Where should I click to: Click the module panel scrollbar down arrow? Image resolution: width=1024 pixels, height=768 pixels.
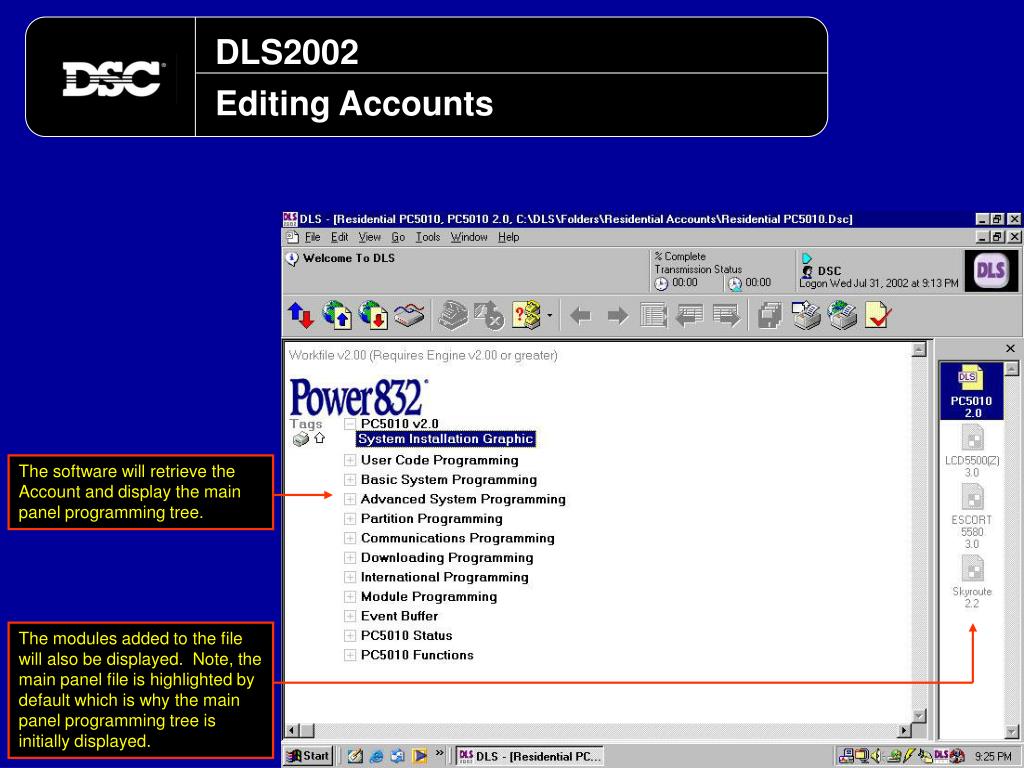1011,731
